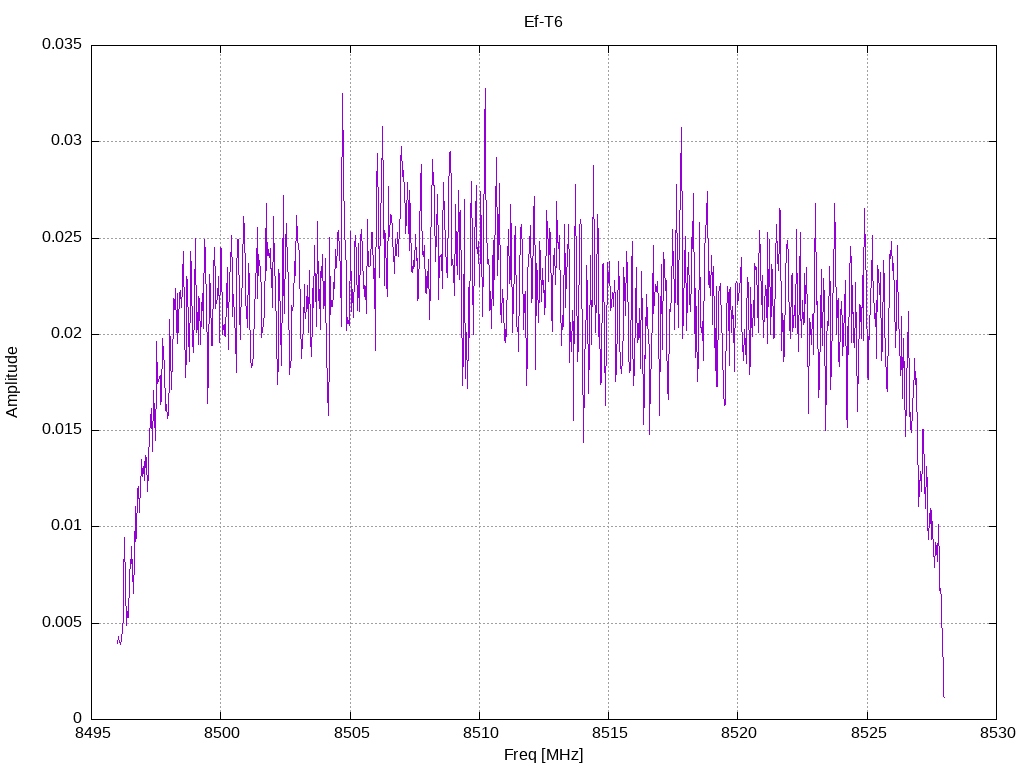
Task: Click the 8525 x-axis tick label
Action: (868, 733)
